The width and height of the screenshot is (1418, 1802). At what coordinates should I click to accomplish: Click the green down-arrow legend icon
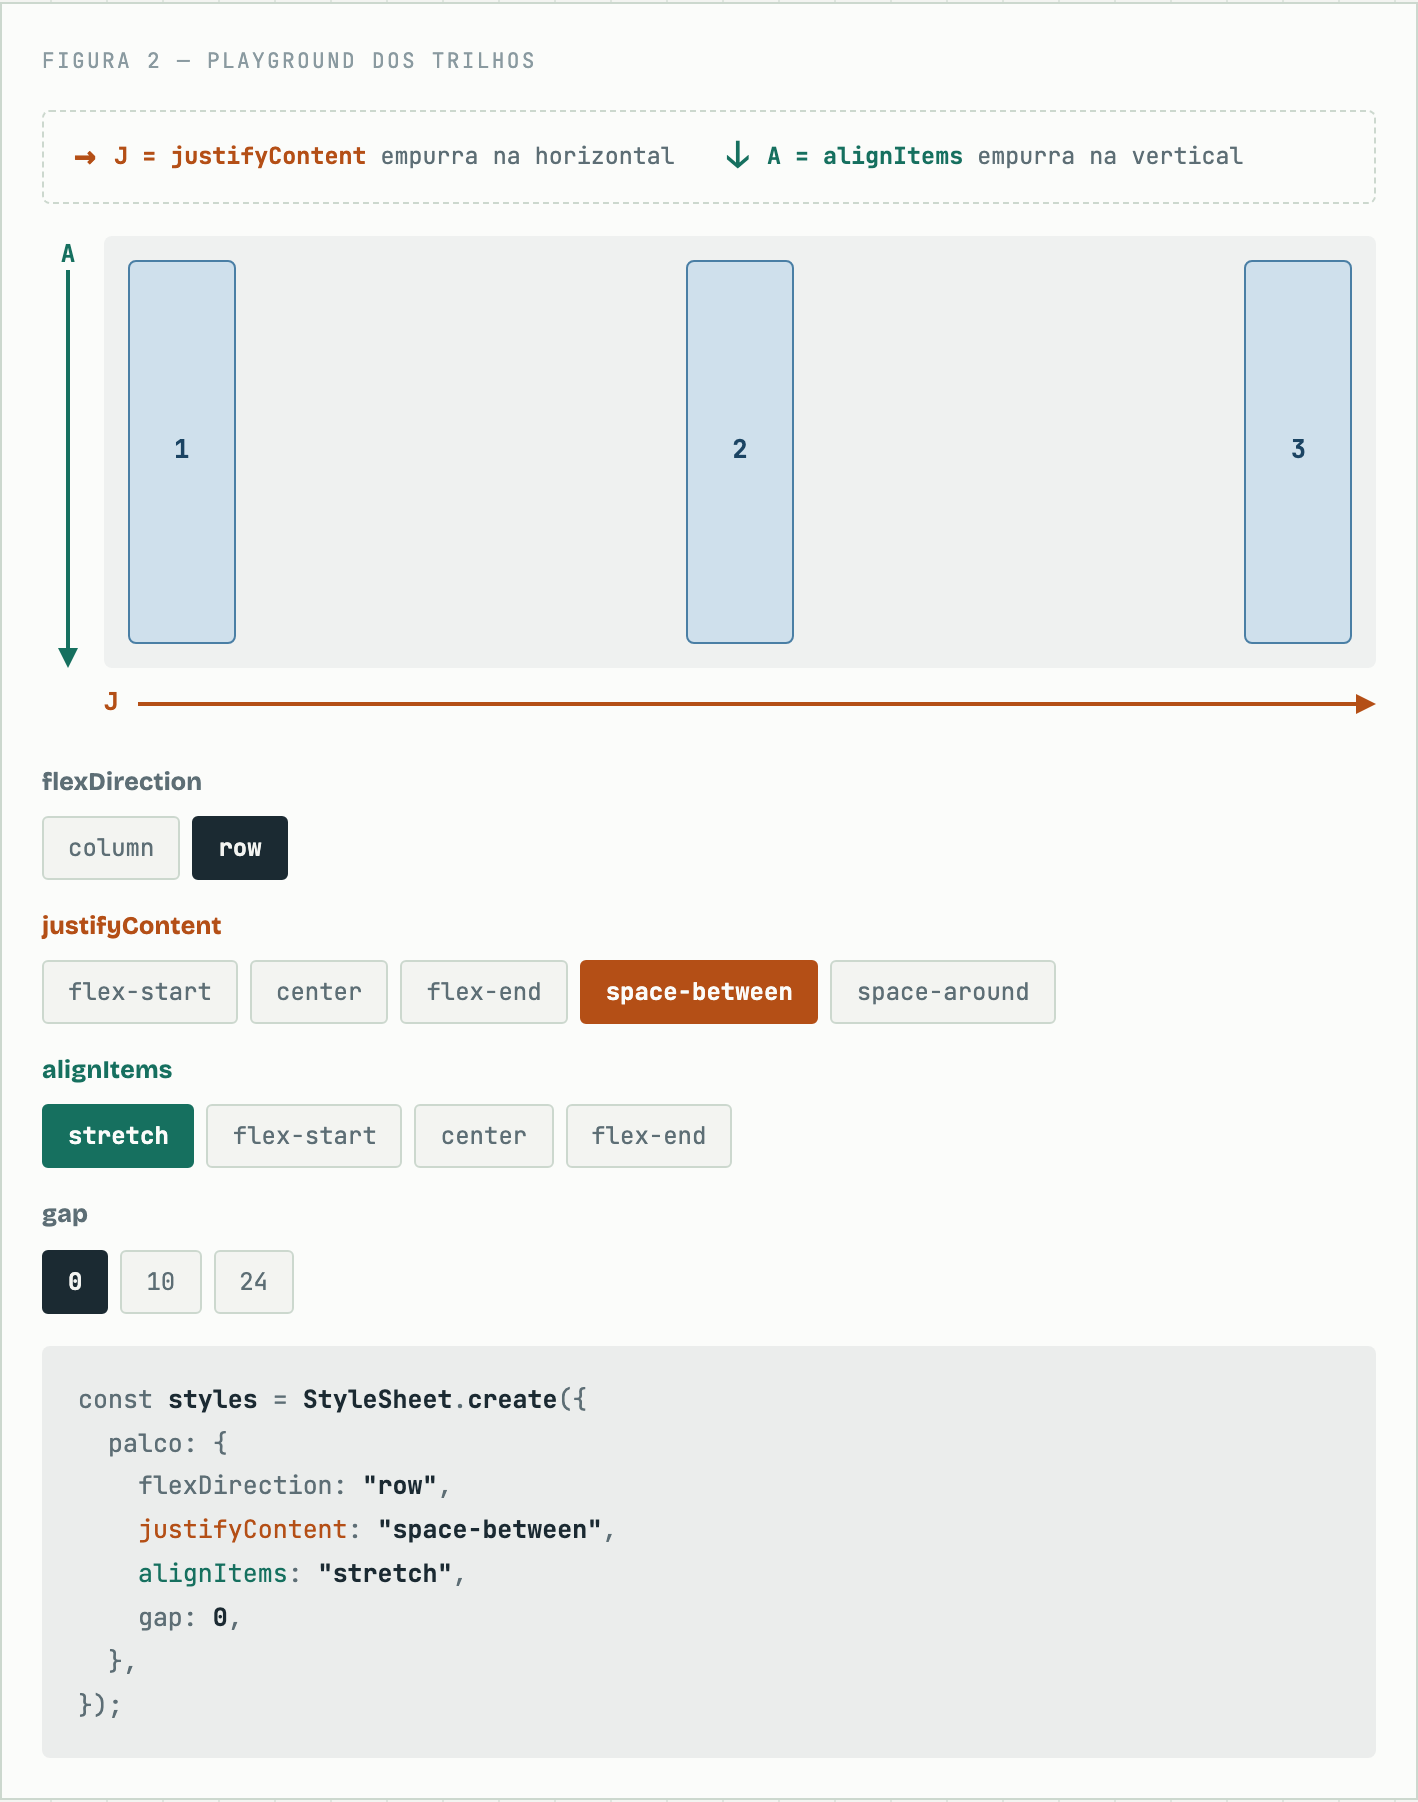(x=737, y=155)
